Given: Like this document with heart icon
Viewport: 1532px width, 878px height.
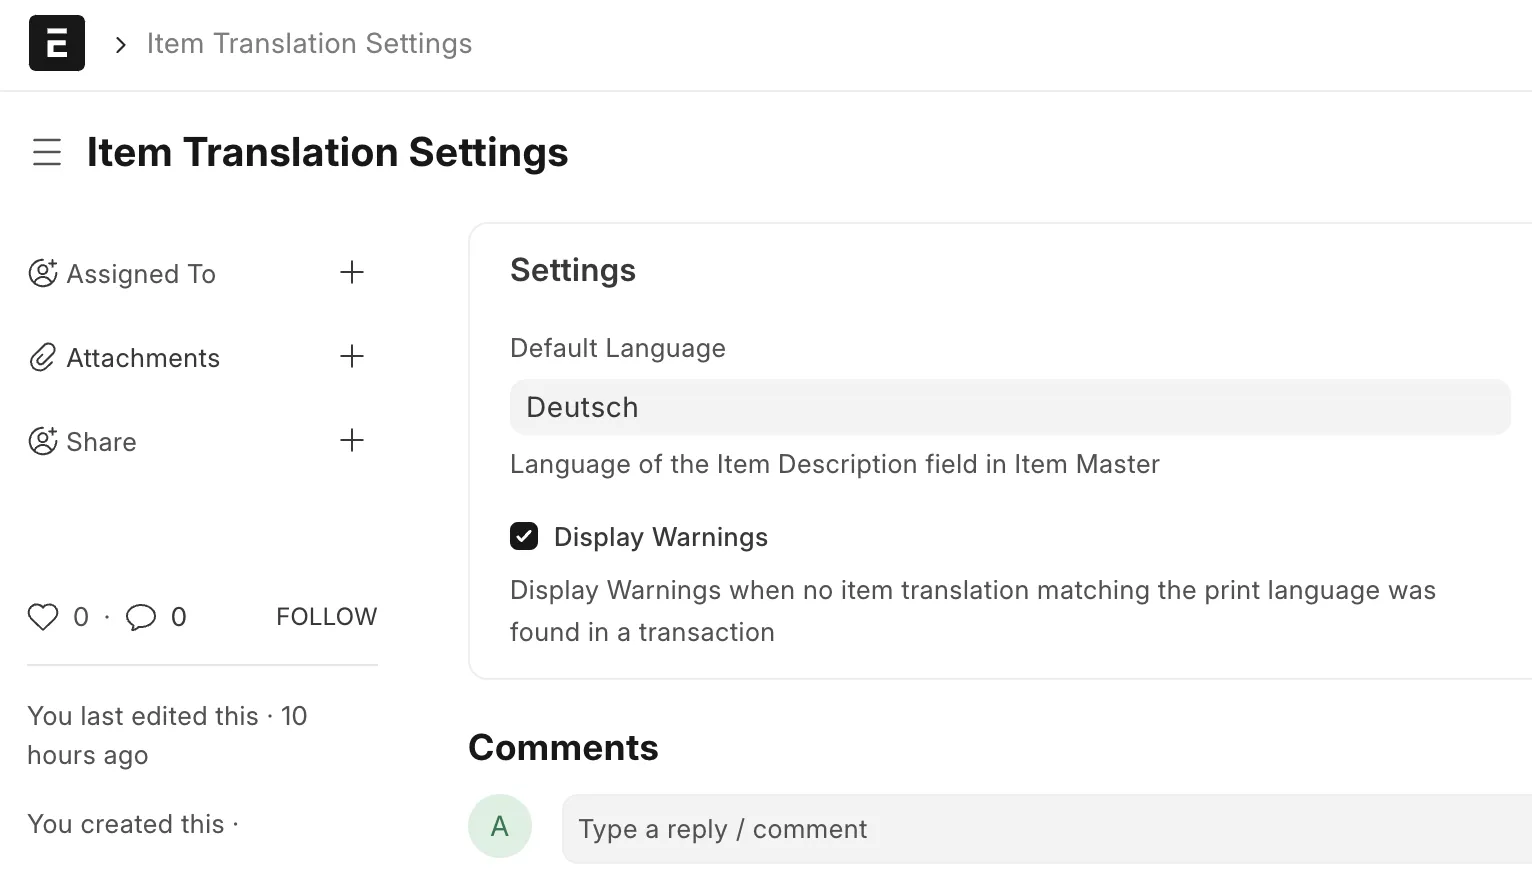Looking at the screenshot, I should pos(43,617).
